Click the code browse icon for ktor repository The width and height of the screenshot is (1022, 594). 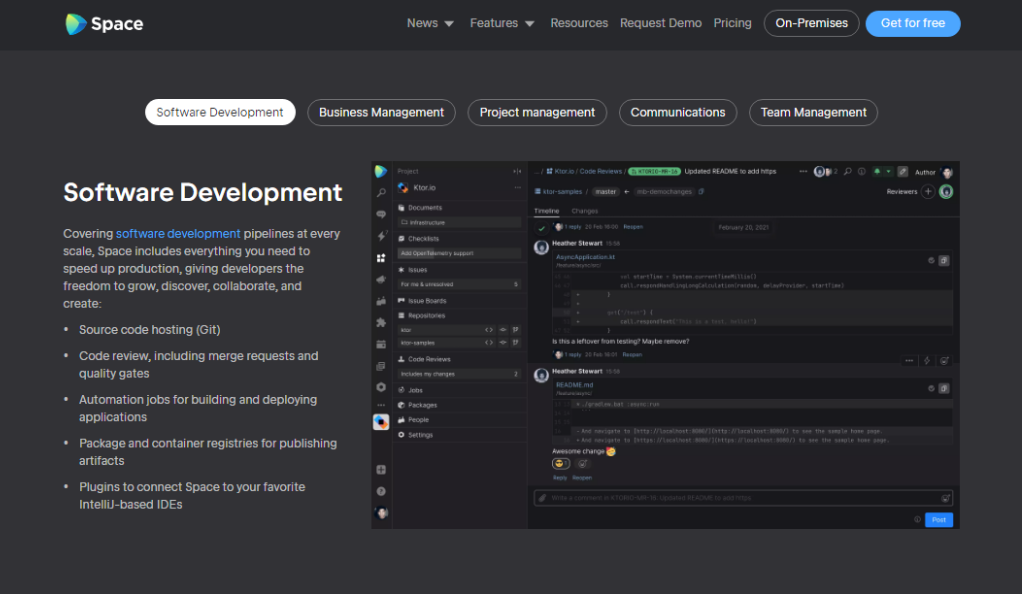489,330
